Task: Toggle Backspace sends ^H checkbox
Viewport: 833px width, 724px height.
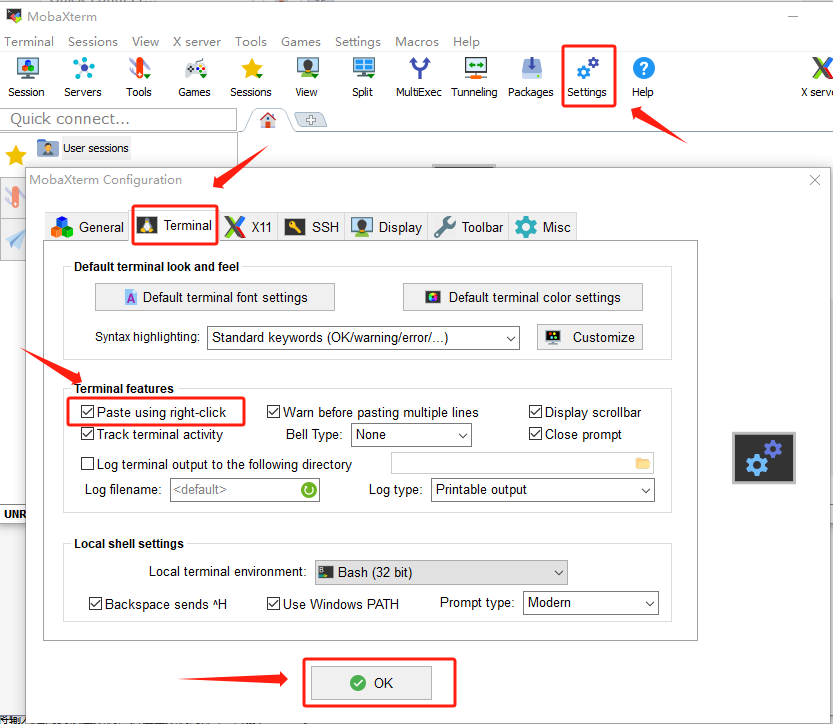Action: click(x=96, y=604)
